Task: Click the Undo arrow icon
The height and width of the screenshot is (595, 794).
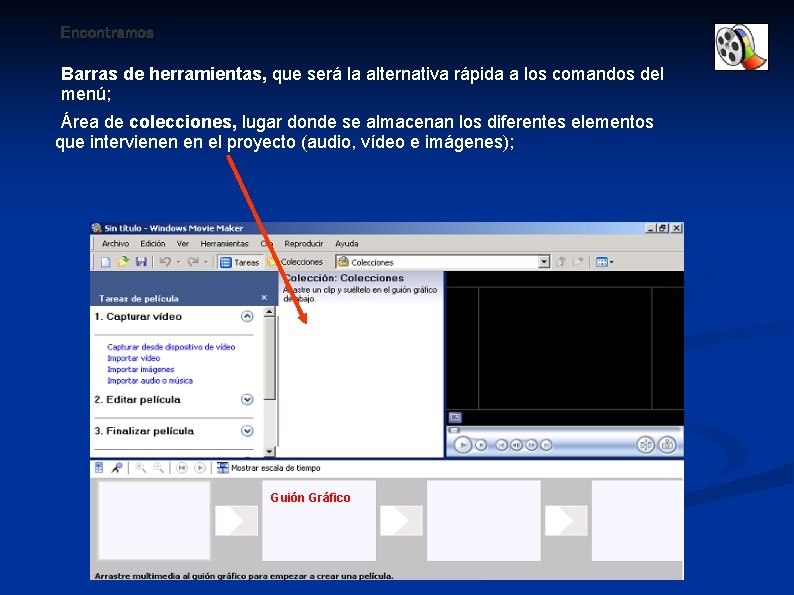Action: coord(165,262)
